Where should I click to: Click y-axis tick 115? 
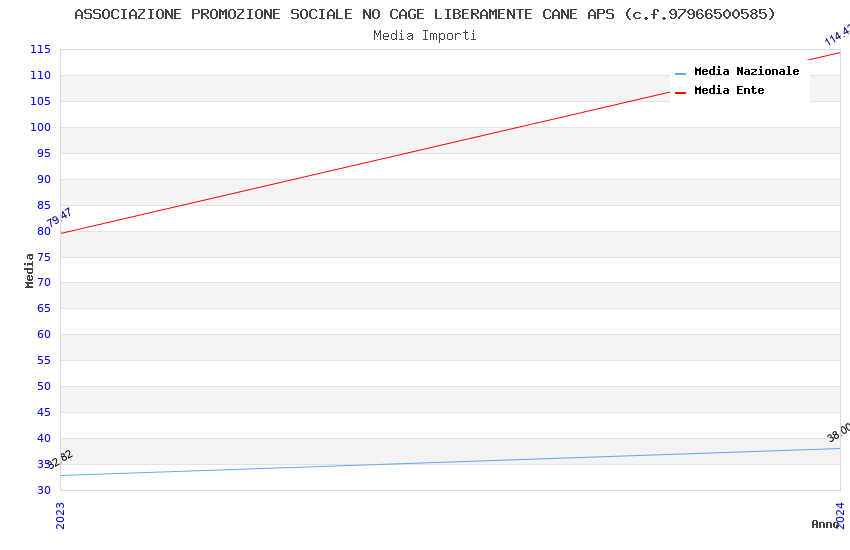(x=40, y=49)
